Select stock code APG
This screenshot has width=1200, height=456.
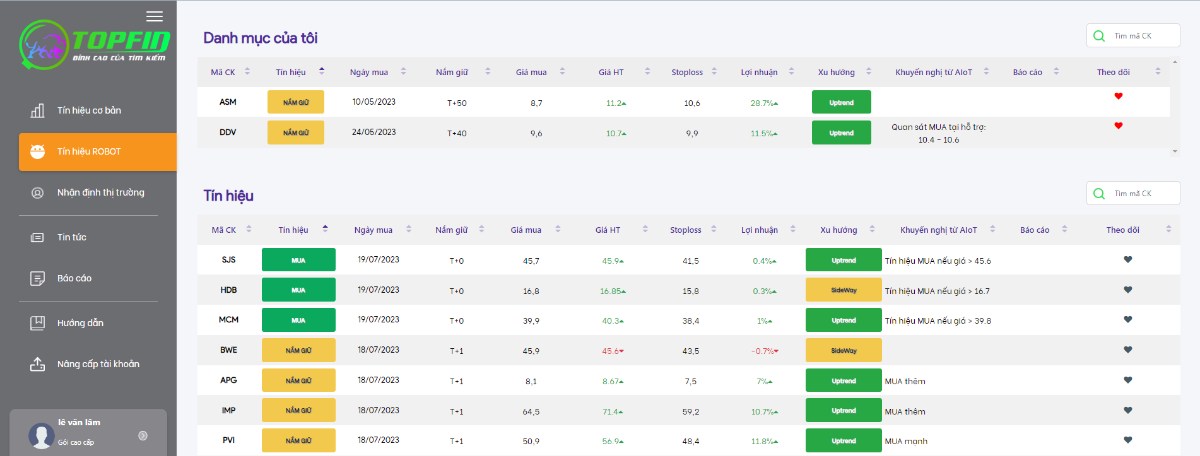coord(229,380)
